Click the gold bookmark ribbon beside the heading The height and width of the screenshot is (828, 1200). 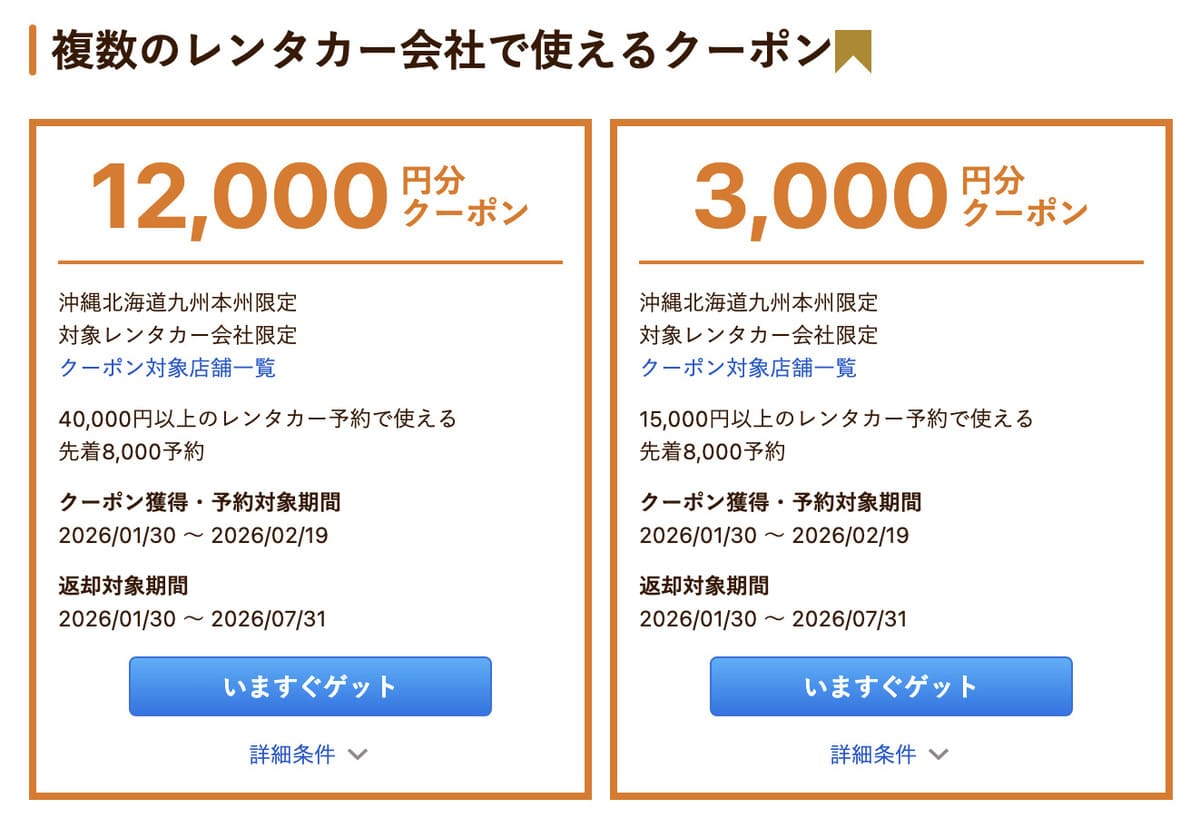[853, 48]
